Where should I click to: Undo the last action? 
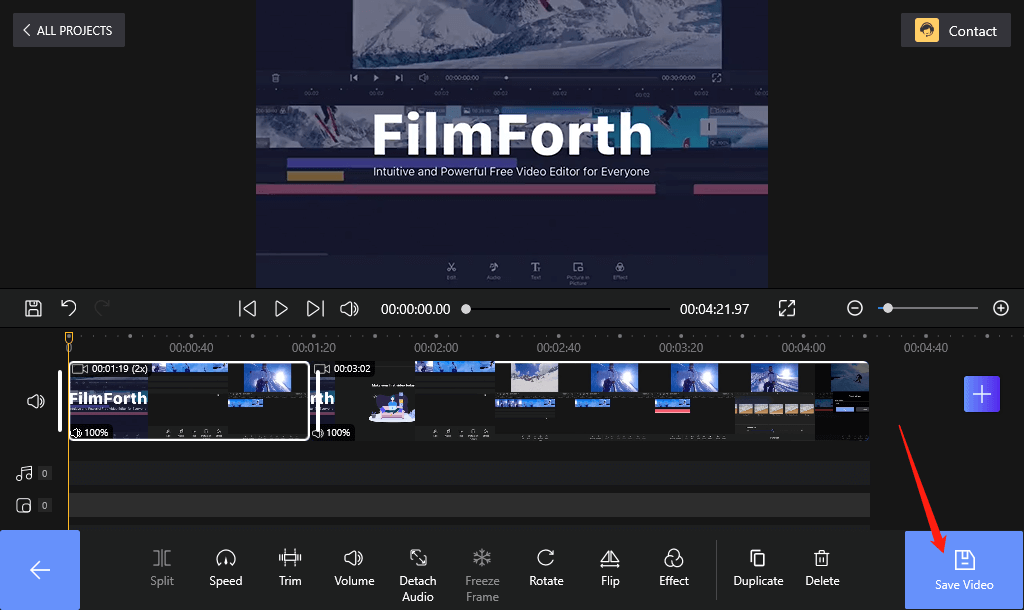[x=69, y=308]
